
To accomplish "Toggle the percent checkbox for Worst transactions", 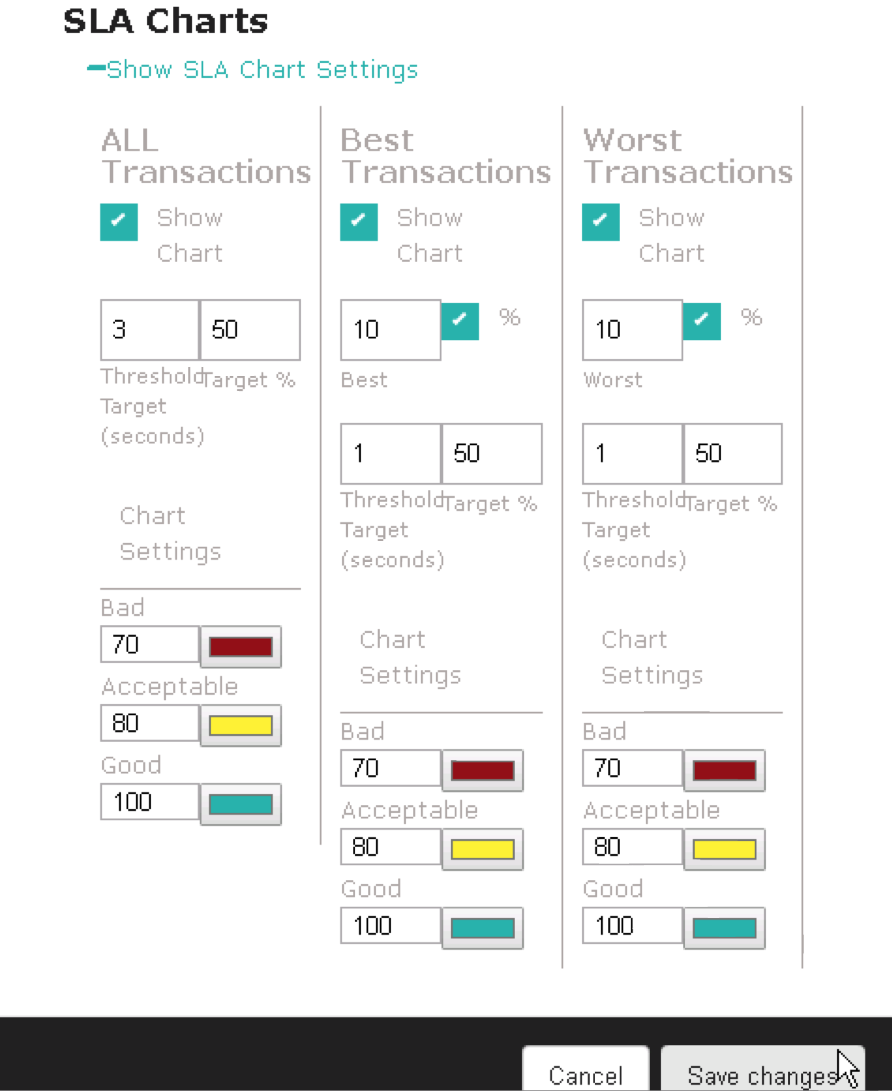I will 701,321.
